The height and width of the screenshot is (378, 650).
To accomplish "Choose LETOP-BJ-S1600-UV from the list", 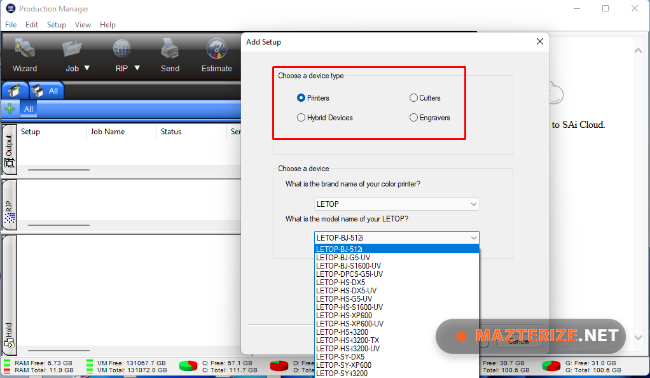I will (397, 266).
